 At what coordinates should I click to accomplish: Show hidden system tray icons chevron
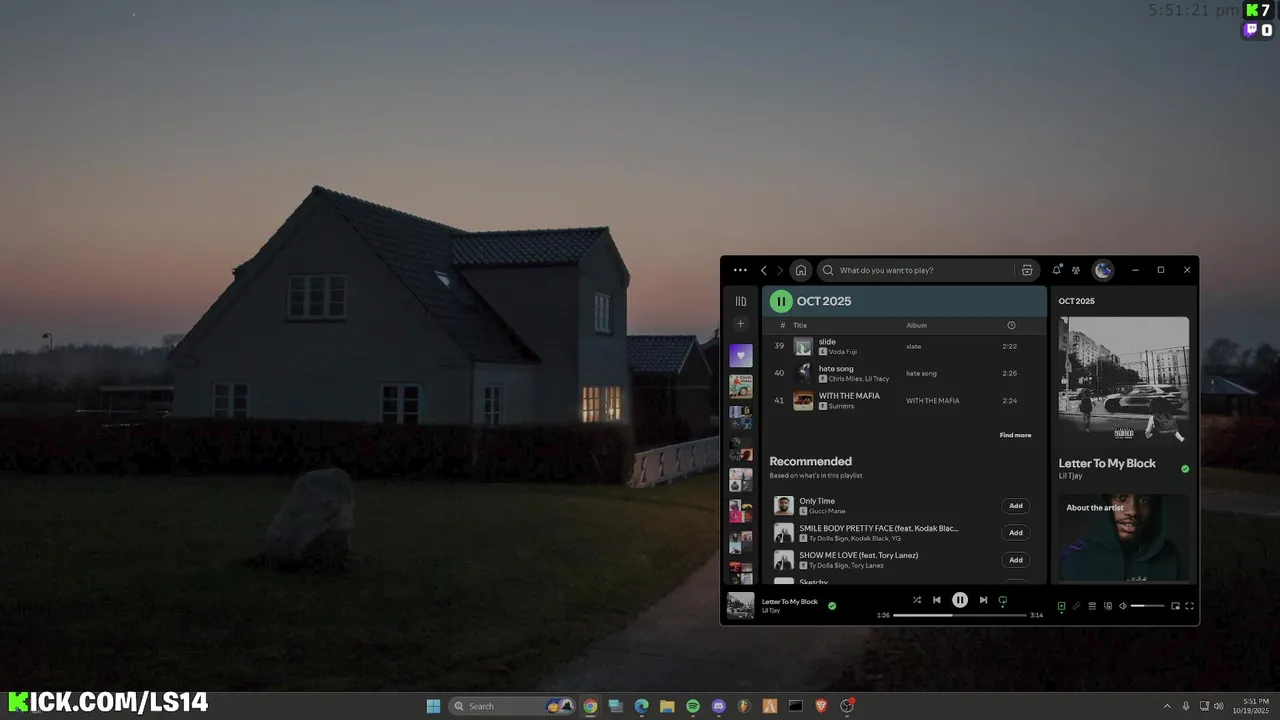point(1167,706)
